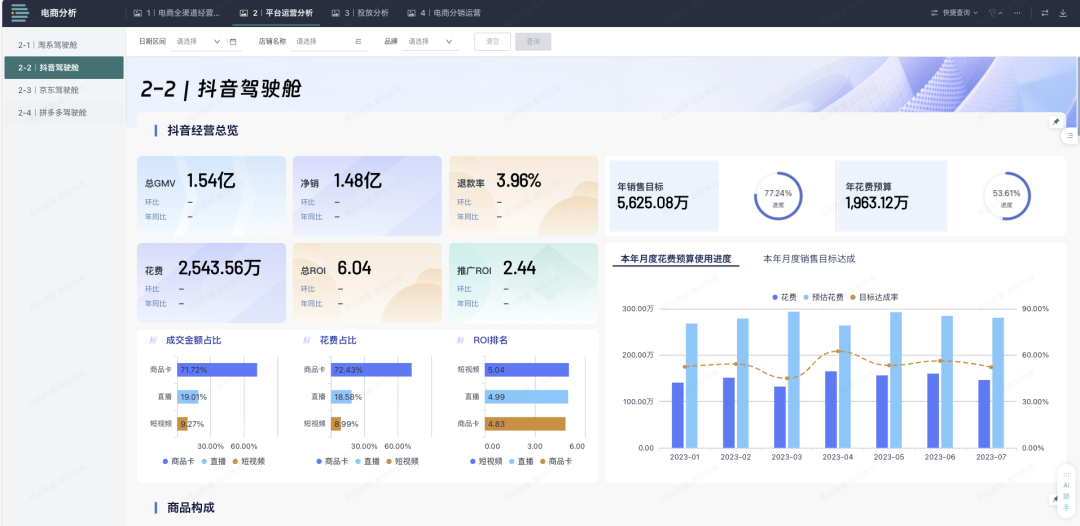Open tab 1 电商全渠道经营
Image resolution: width=1080 pixels, height=526 pixels.
pyautogui.click(x=177, y=13)
